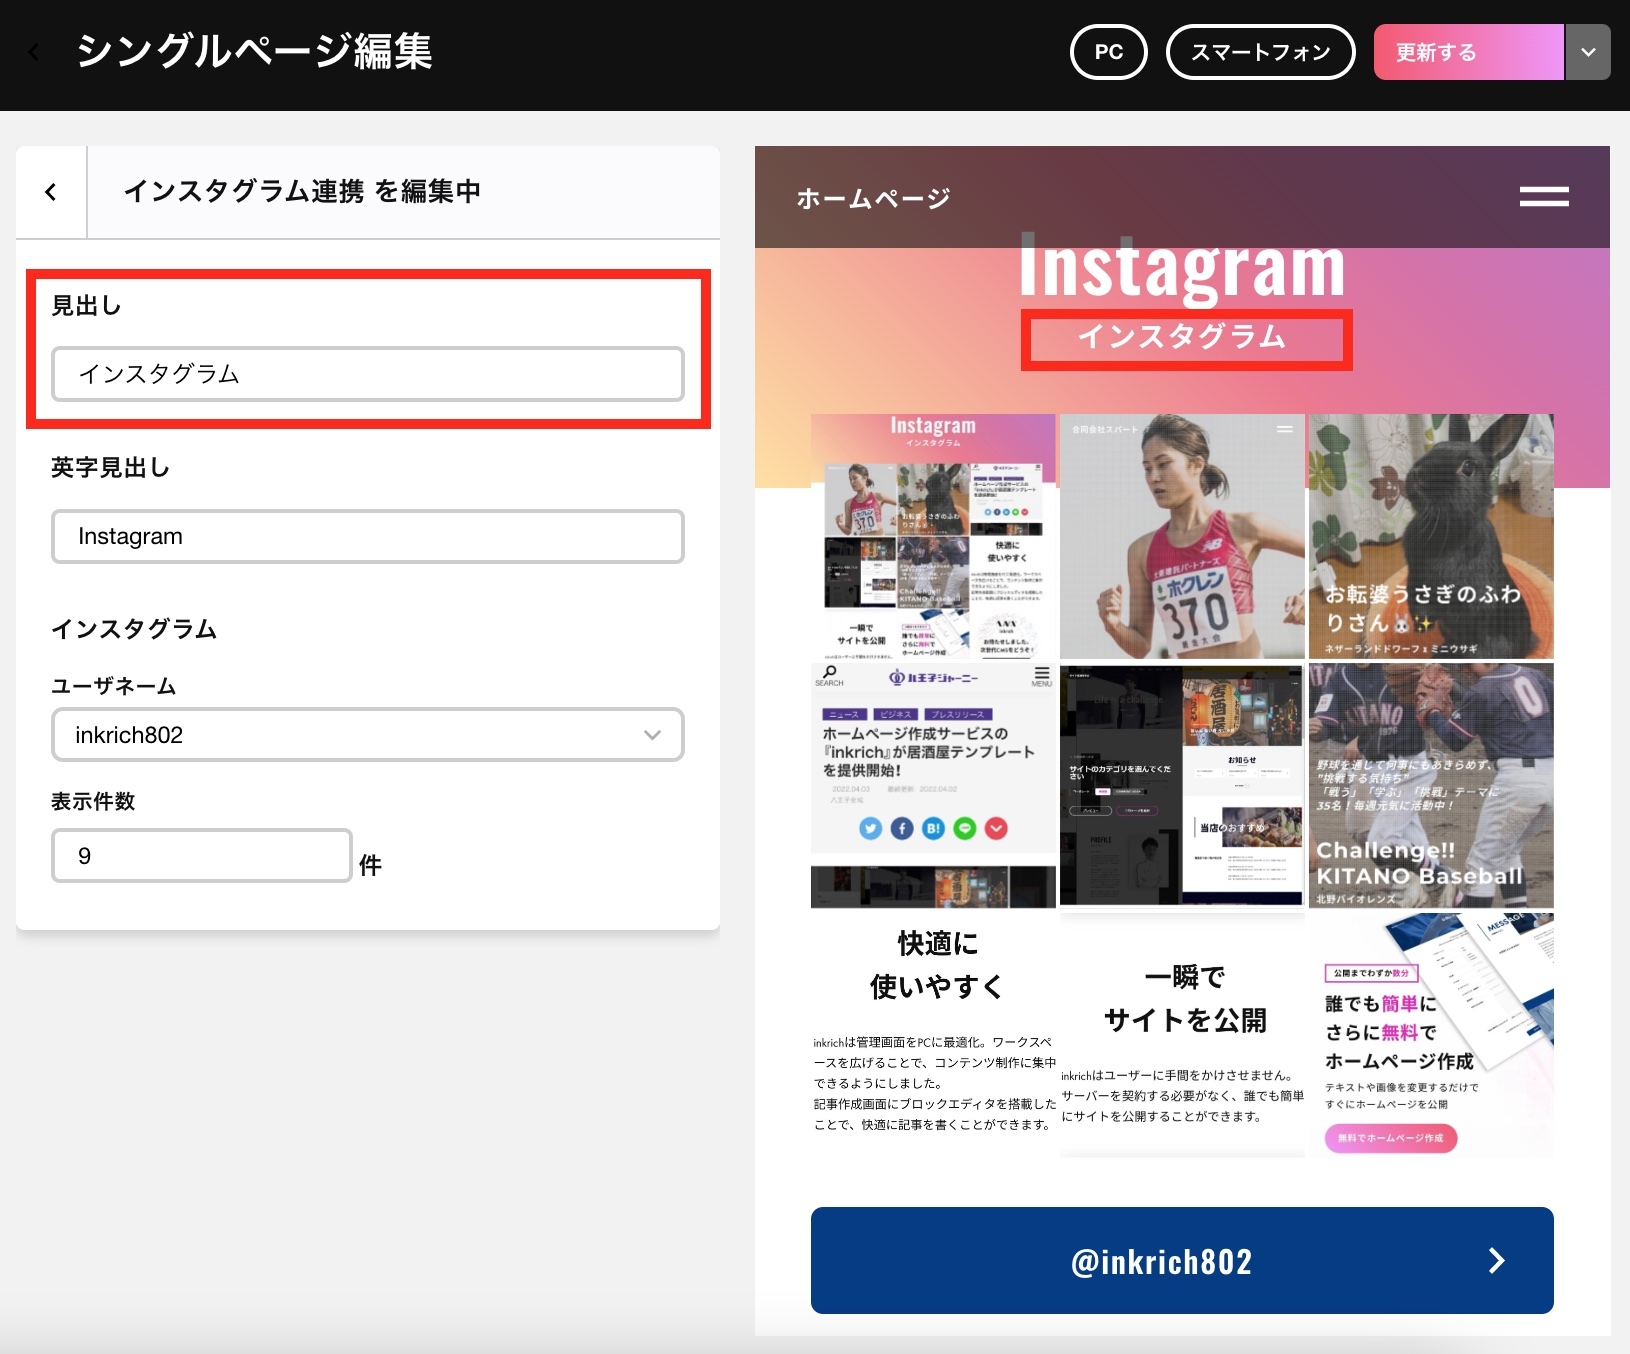This screenshot has width=1630, height=1354.
Task: Open Instagram thumbnail of the black rabbit
Action: pyautogui.click(x=1431, y=536)
